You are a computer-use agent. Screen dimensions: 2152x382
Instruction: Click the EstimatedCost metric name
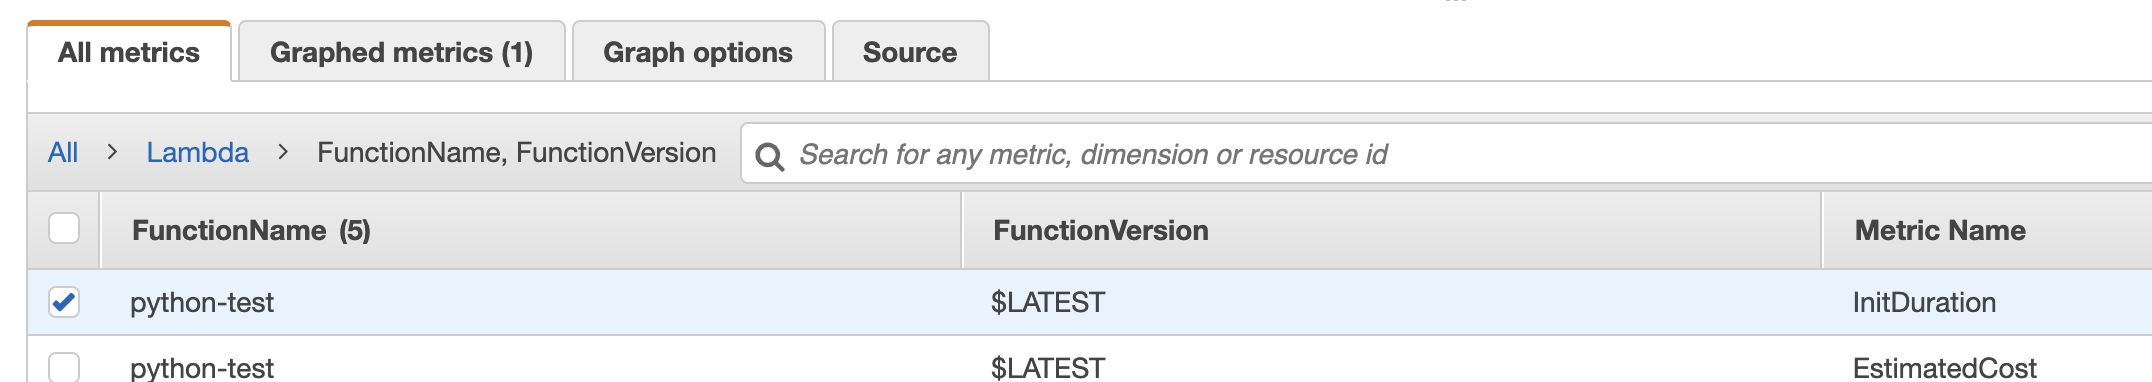pyautogui.click(x=1944, y=368)
